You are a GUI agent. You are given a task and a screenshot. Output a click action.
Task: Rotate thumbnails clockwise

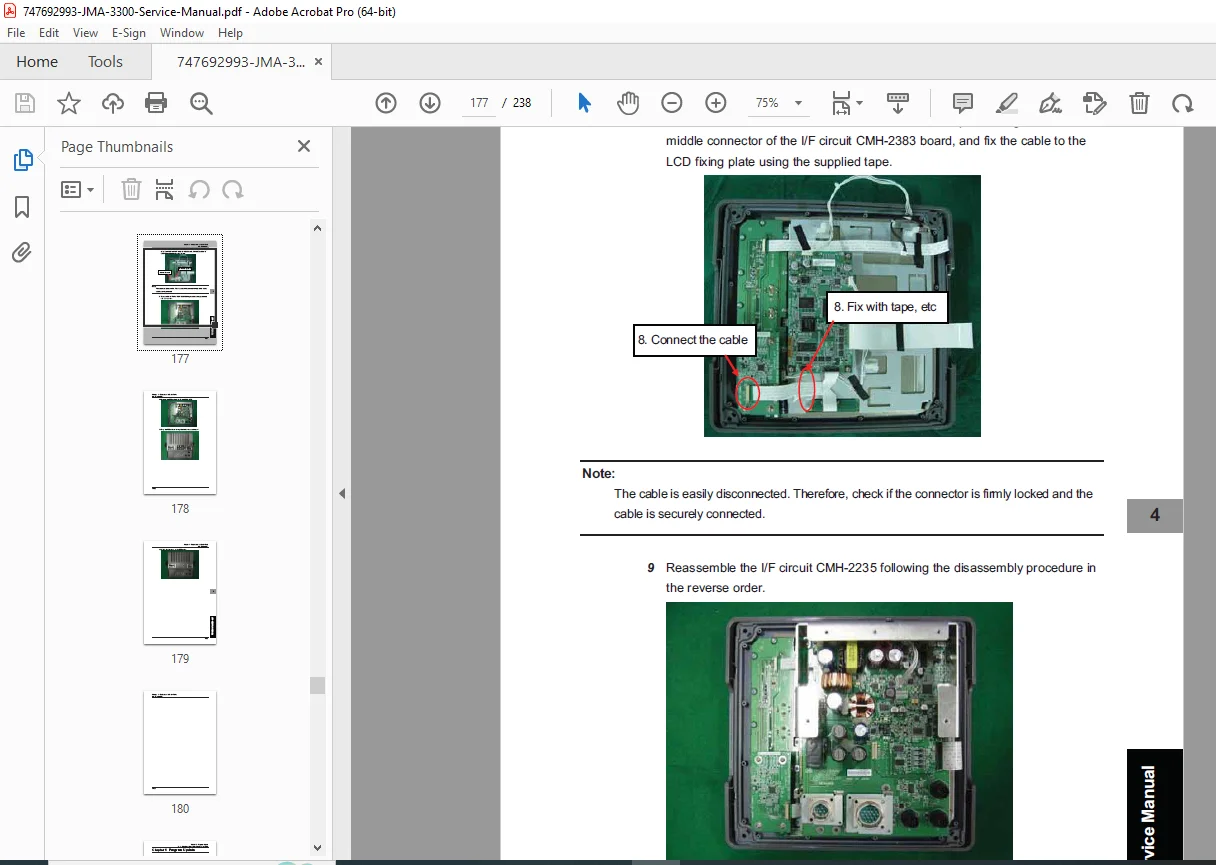point(233,189)
